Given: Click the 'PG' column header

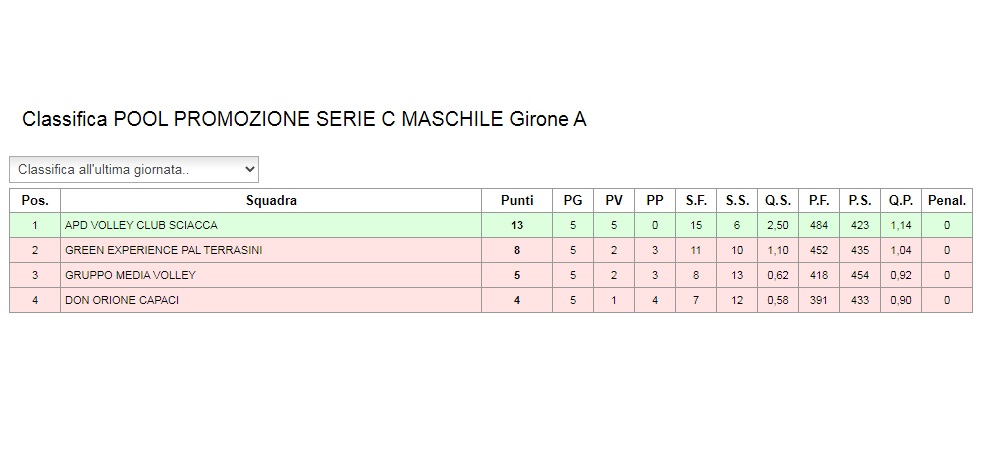Looking at the screenshot, I should 573,201.
